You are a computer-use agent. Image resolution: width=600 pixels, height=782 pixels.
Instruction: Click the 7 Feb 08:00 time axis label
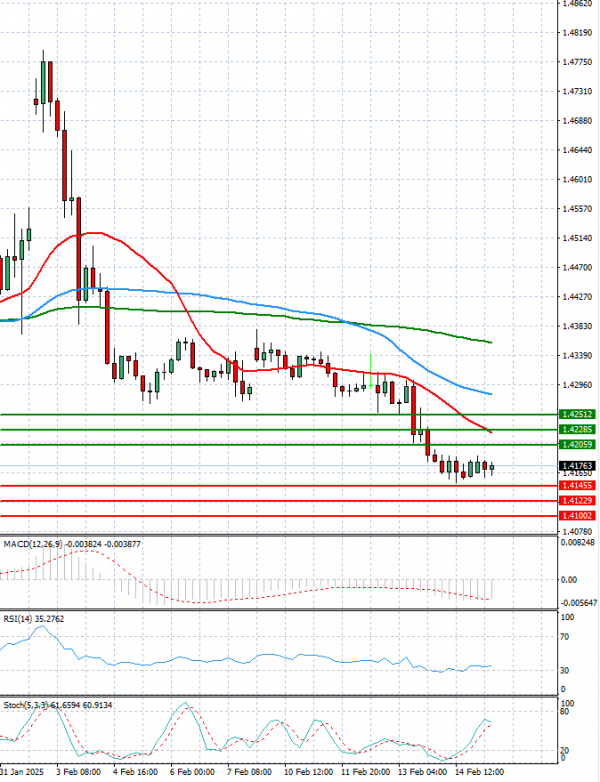tap(249, 772)
